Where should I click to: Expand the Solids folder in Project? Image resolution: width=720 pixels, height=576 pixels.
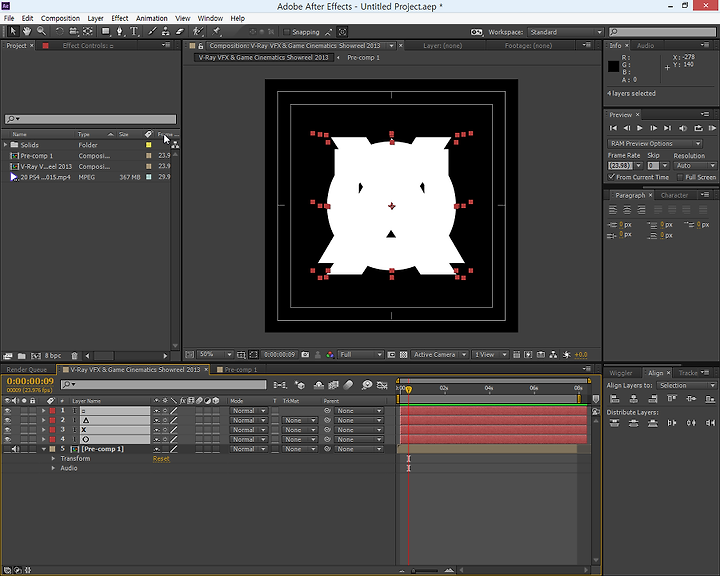[6, 145]
